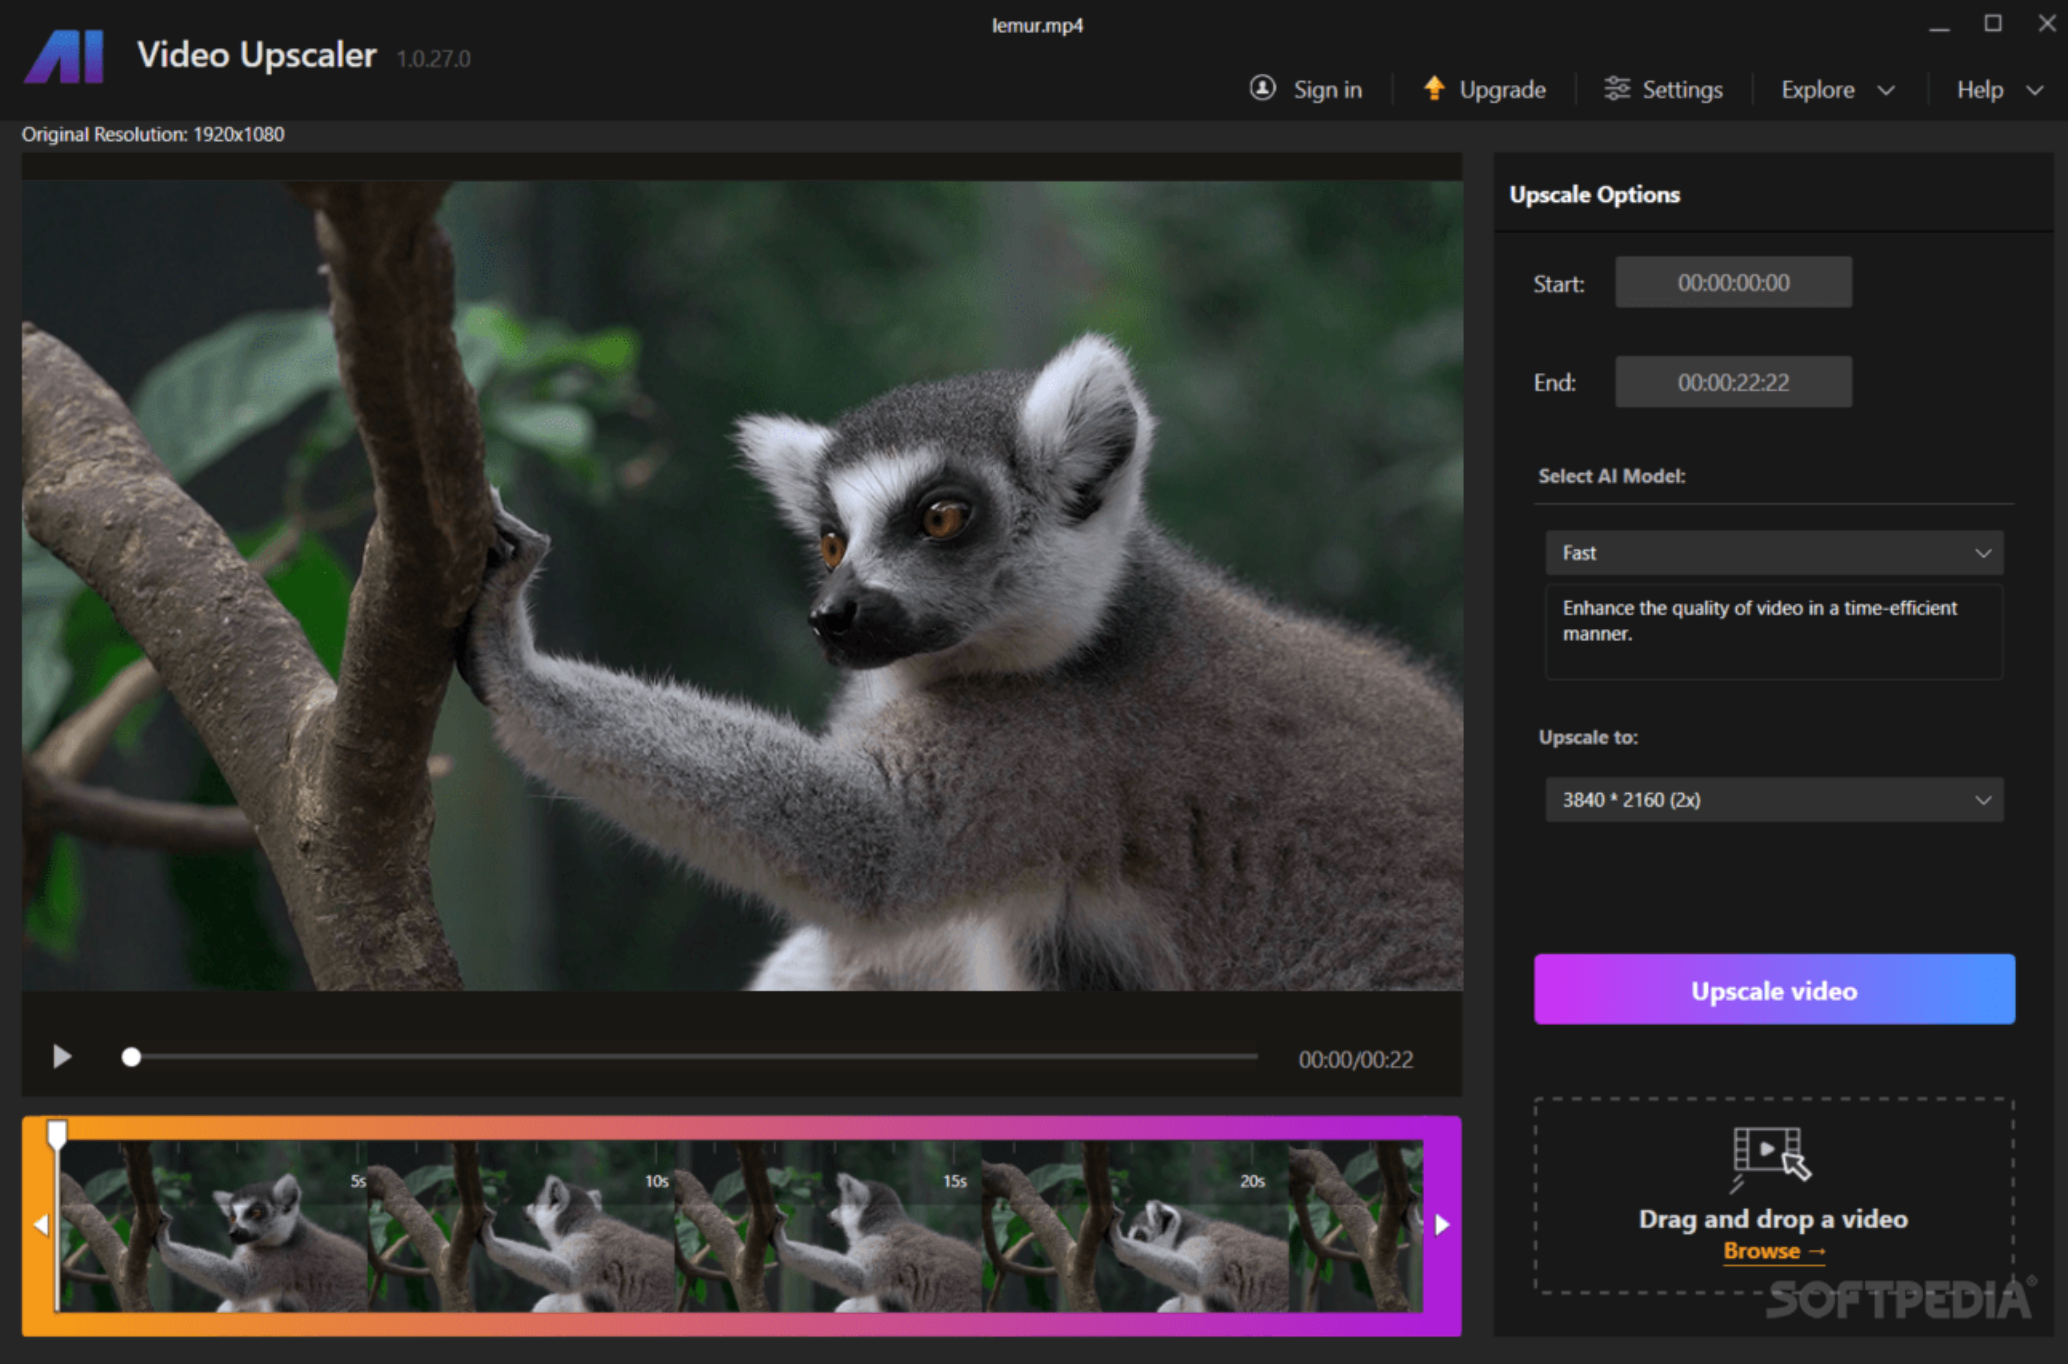This screenshot has height=1364, width=2068.
Task: Click the Sign in account icon
Action: tap(1261, 89)
